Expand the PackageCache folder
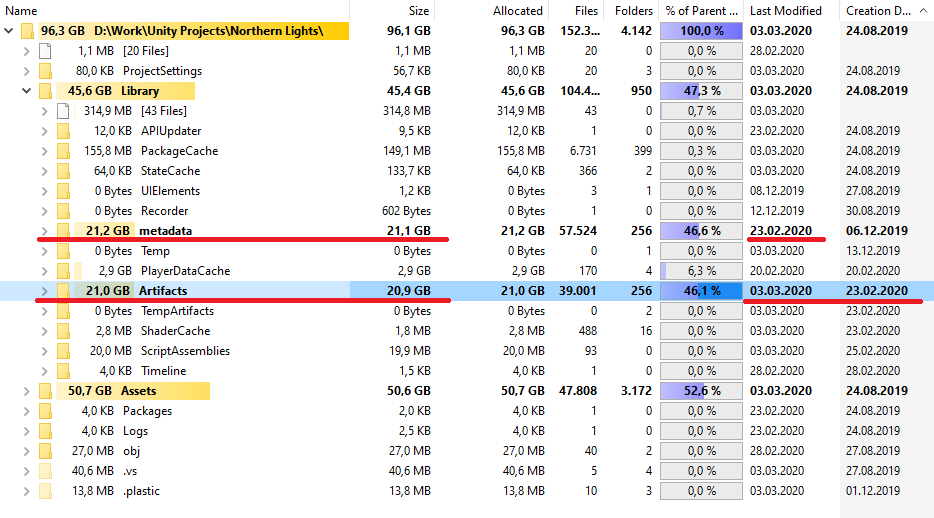This screenshot has width=934, height=518. click(44, 151)
